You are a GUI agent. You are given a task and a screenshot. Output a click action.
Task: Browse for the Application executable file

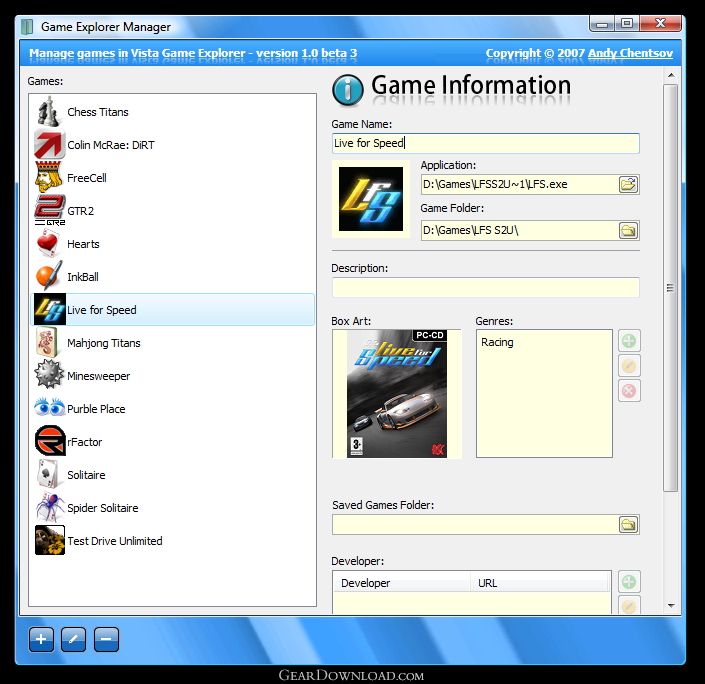(x=629, y=184)
